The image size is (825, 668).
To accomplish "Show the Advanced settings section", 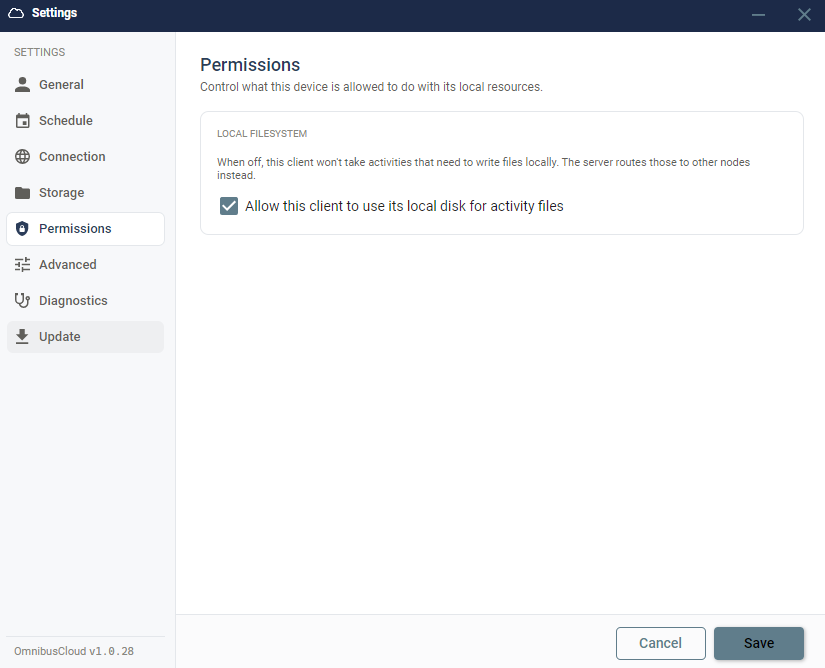I will [85, 265].
